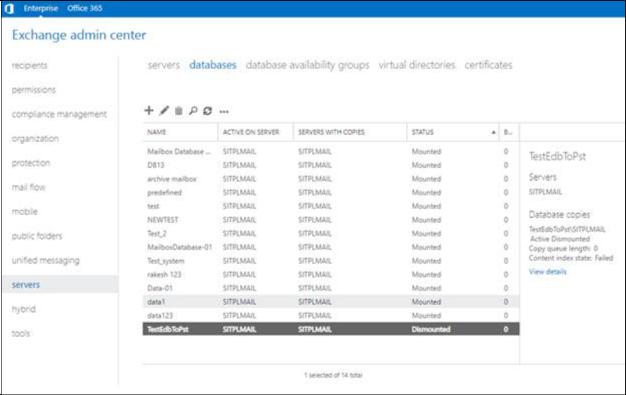The width and height of the screenshot is (626, 395).
Task: Switch to the servers tab
Action: pos(164,65)
